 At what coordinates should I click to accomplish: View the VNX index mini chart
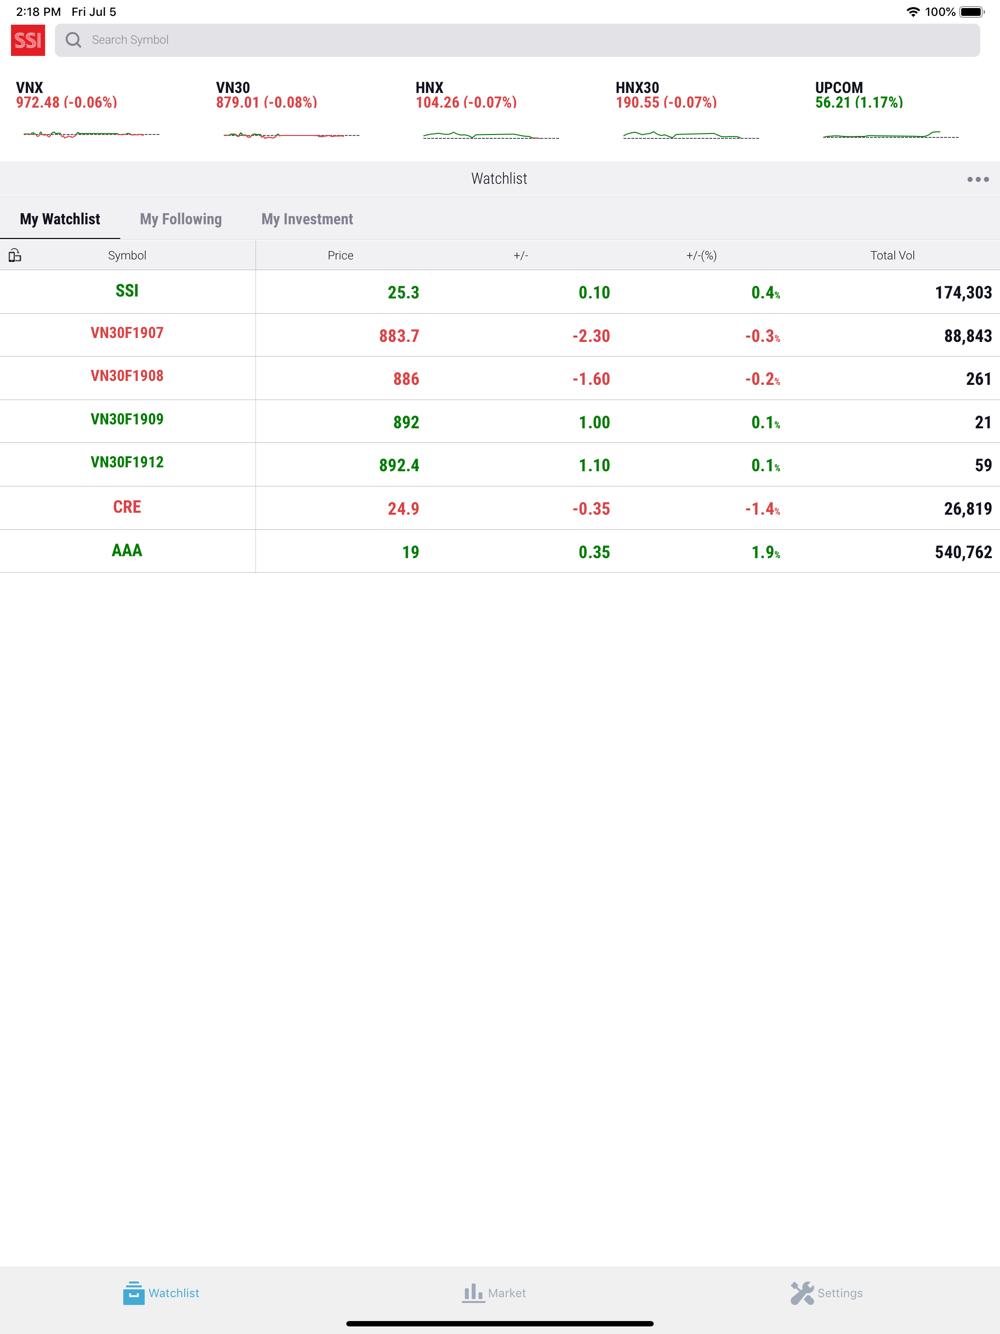pyautogui.click(x=91, y=134)
